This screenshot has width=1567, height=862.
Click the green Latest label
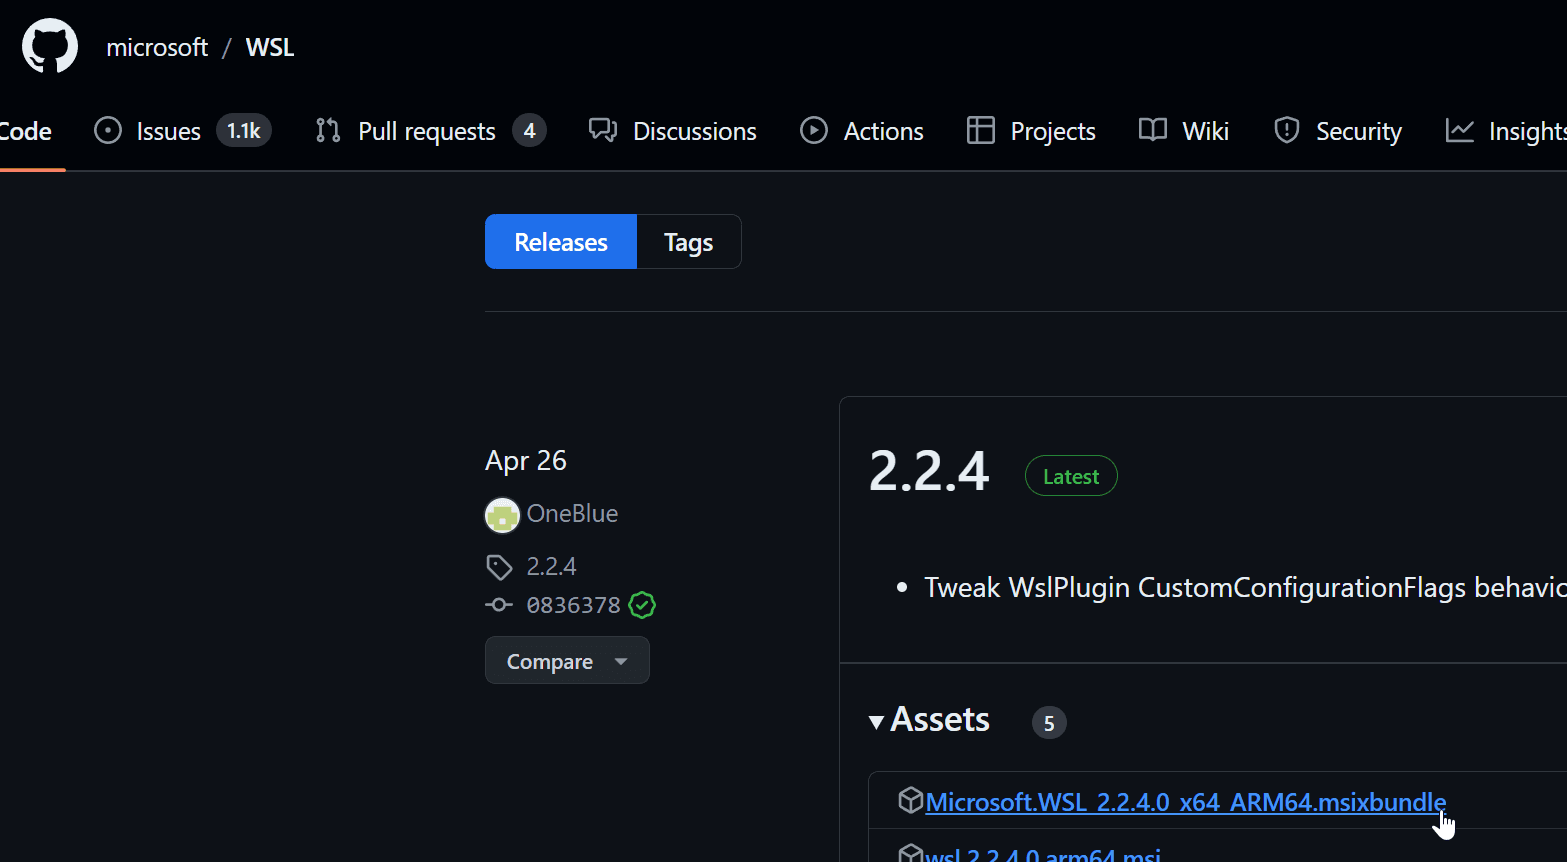[1071, 476]
